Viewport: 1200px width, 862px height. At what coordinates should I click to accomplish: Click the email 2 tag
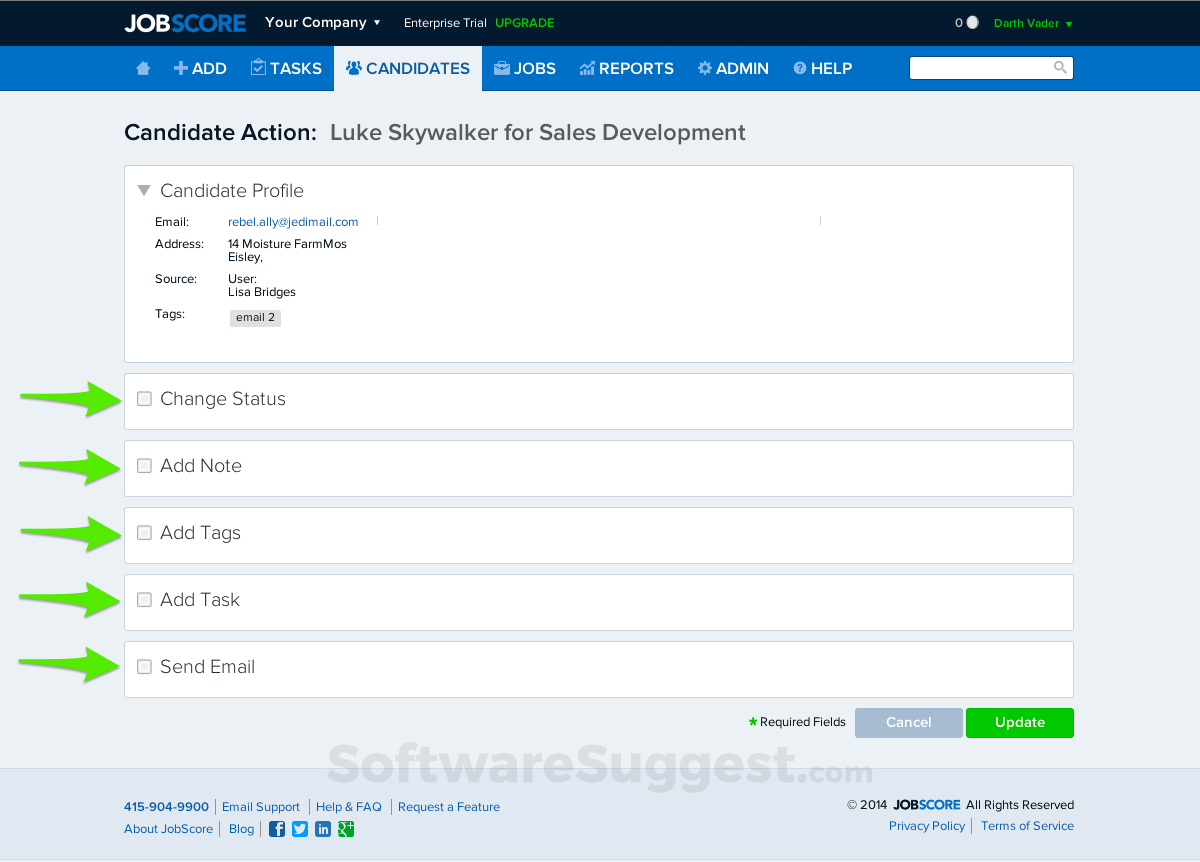click(255, 317)
